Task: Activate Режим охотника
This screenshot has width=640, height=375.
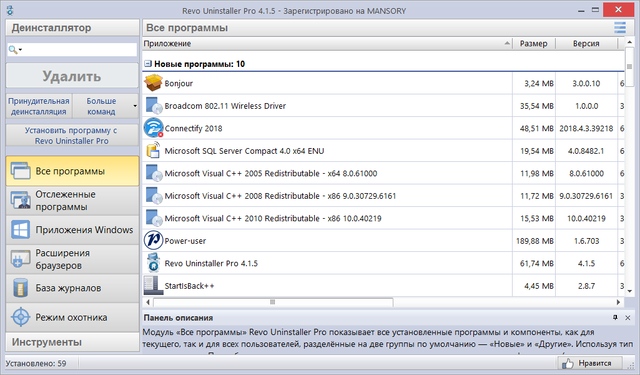Action: [x=72, y=317]
